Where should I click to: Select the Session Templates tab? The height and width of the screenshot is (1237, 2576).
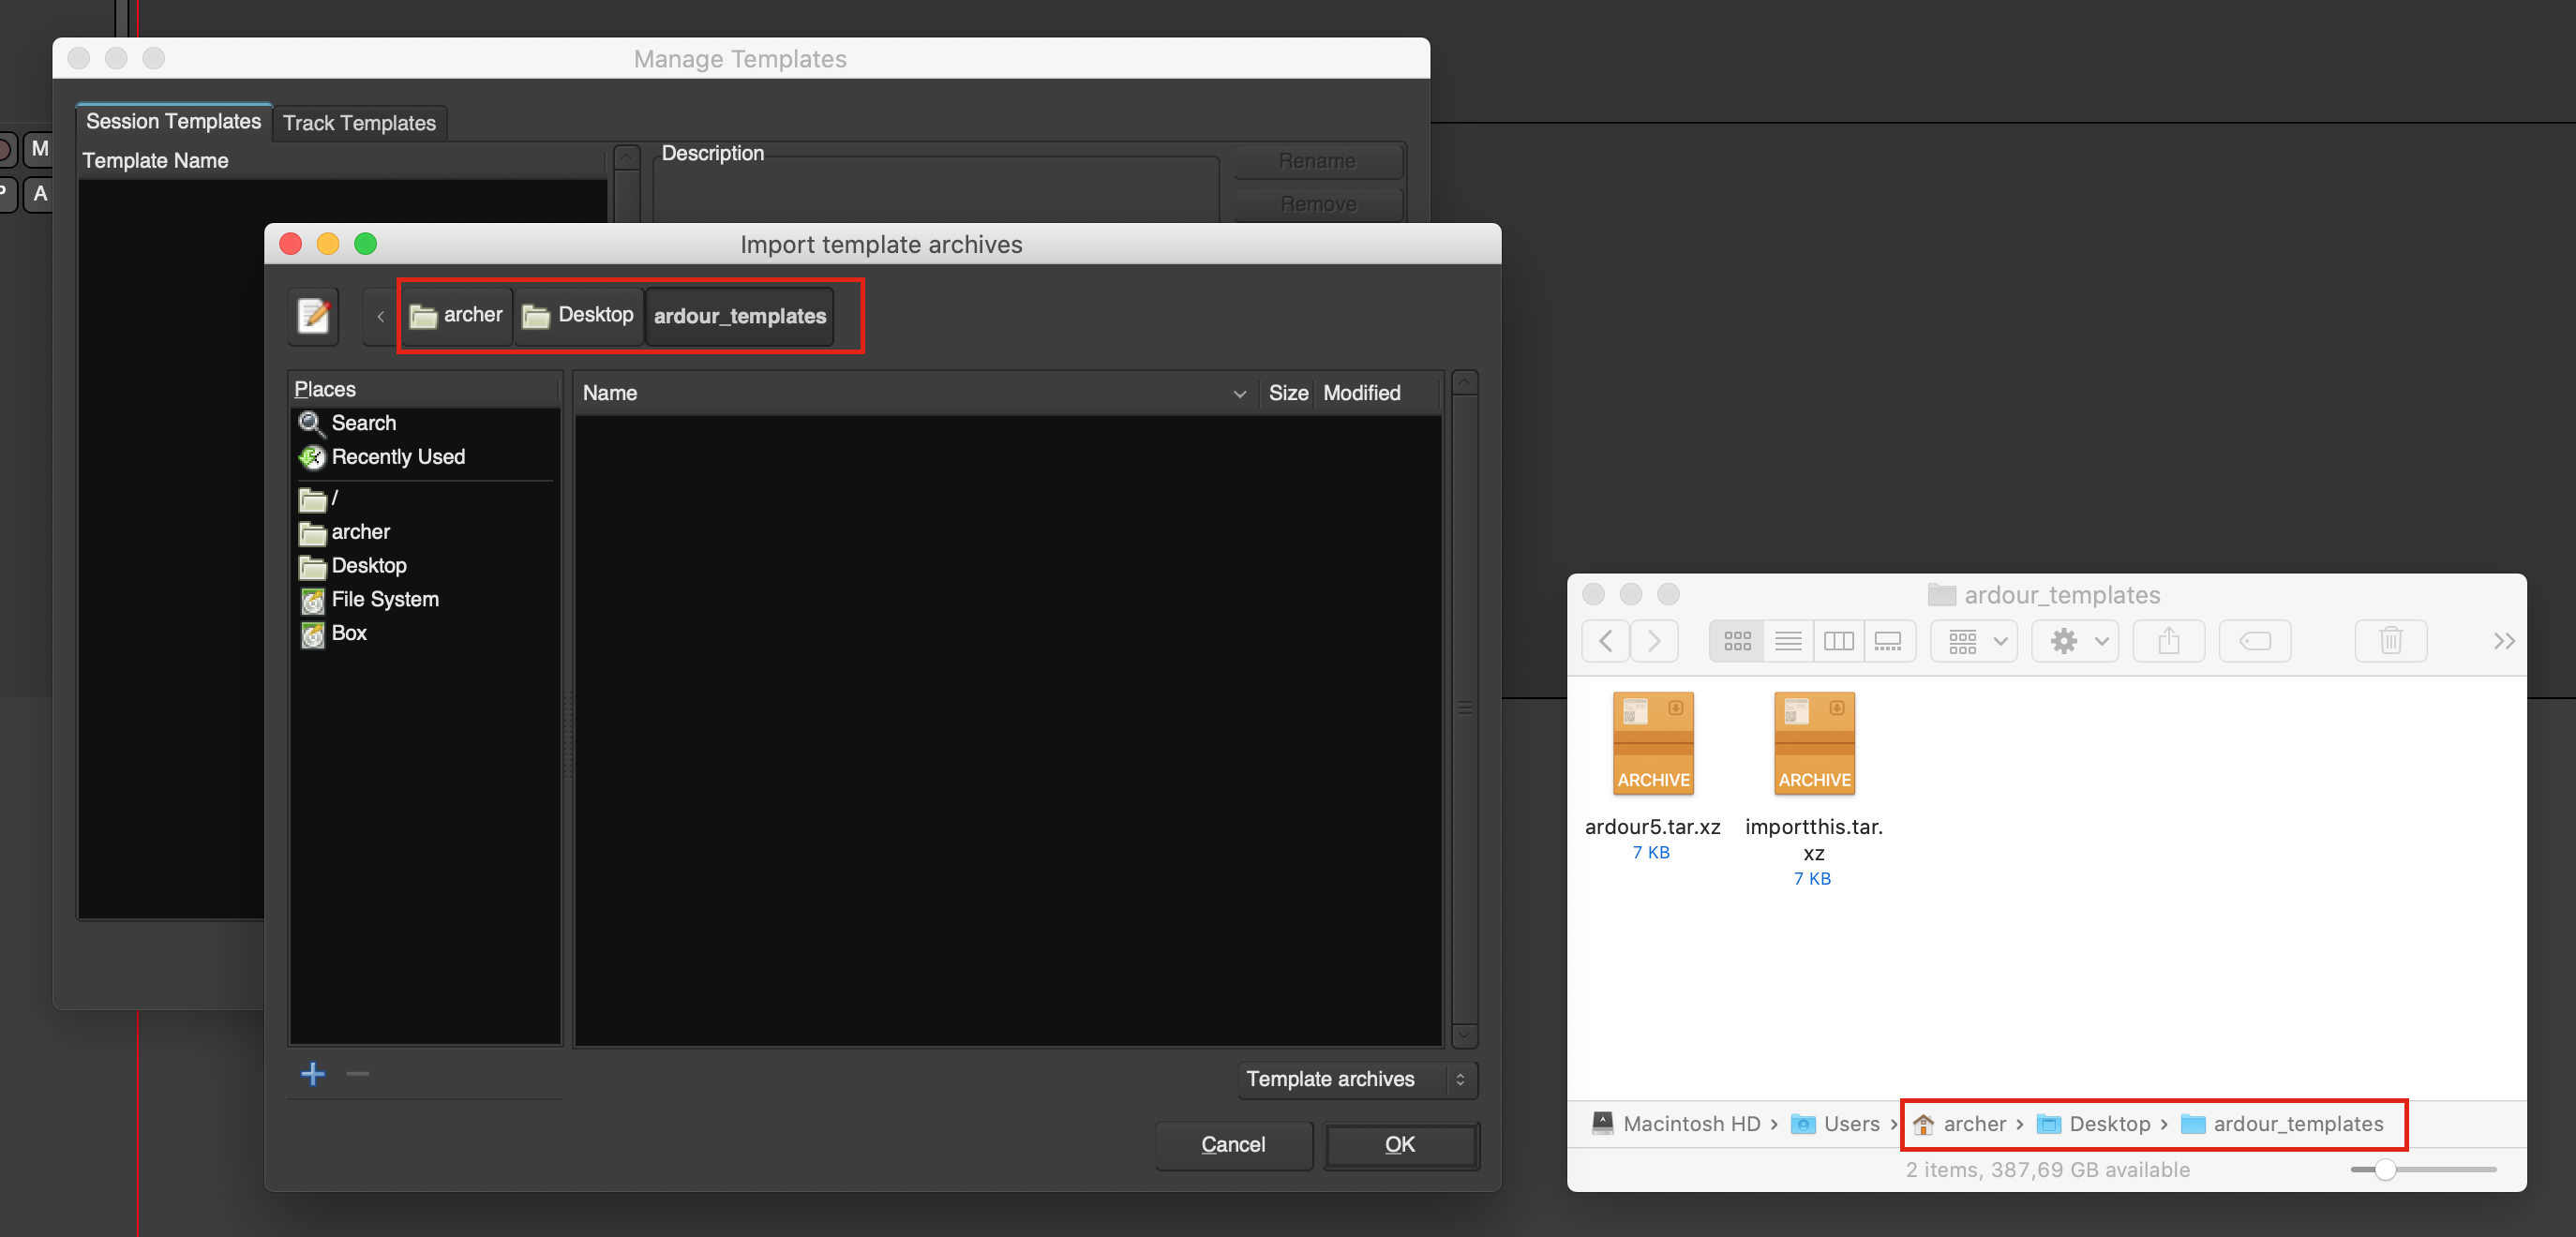(173, 121)
